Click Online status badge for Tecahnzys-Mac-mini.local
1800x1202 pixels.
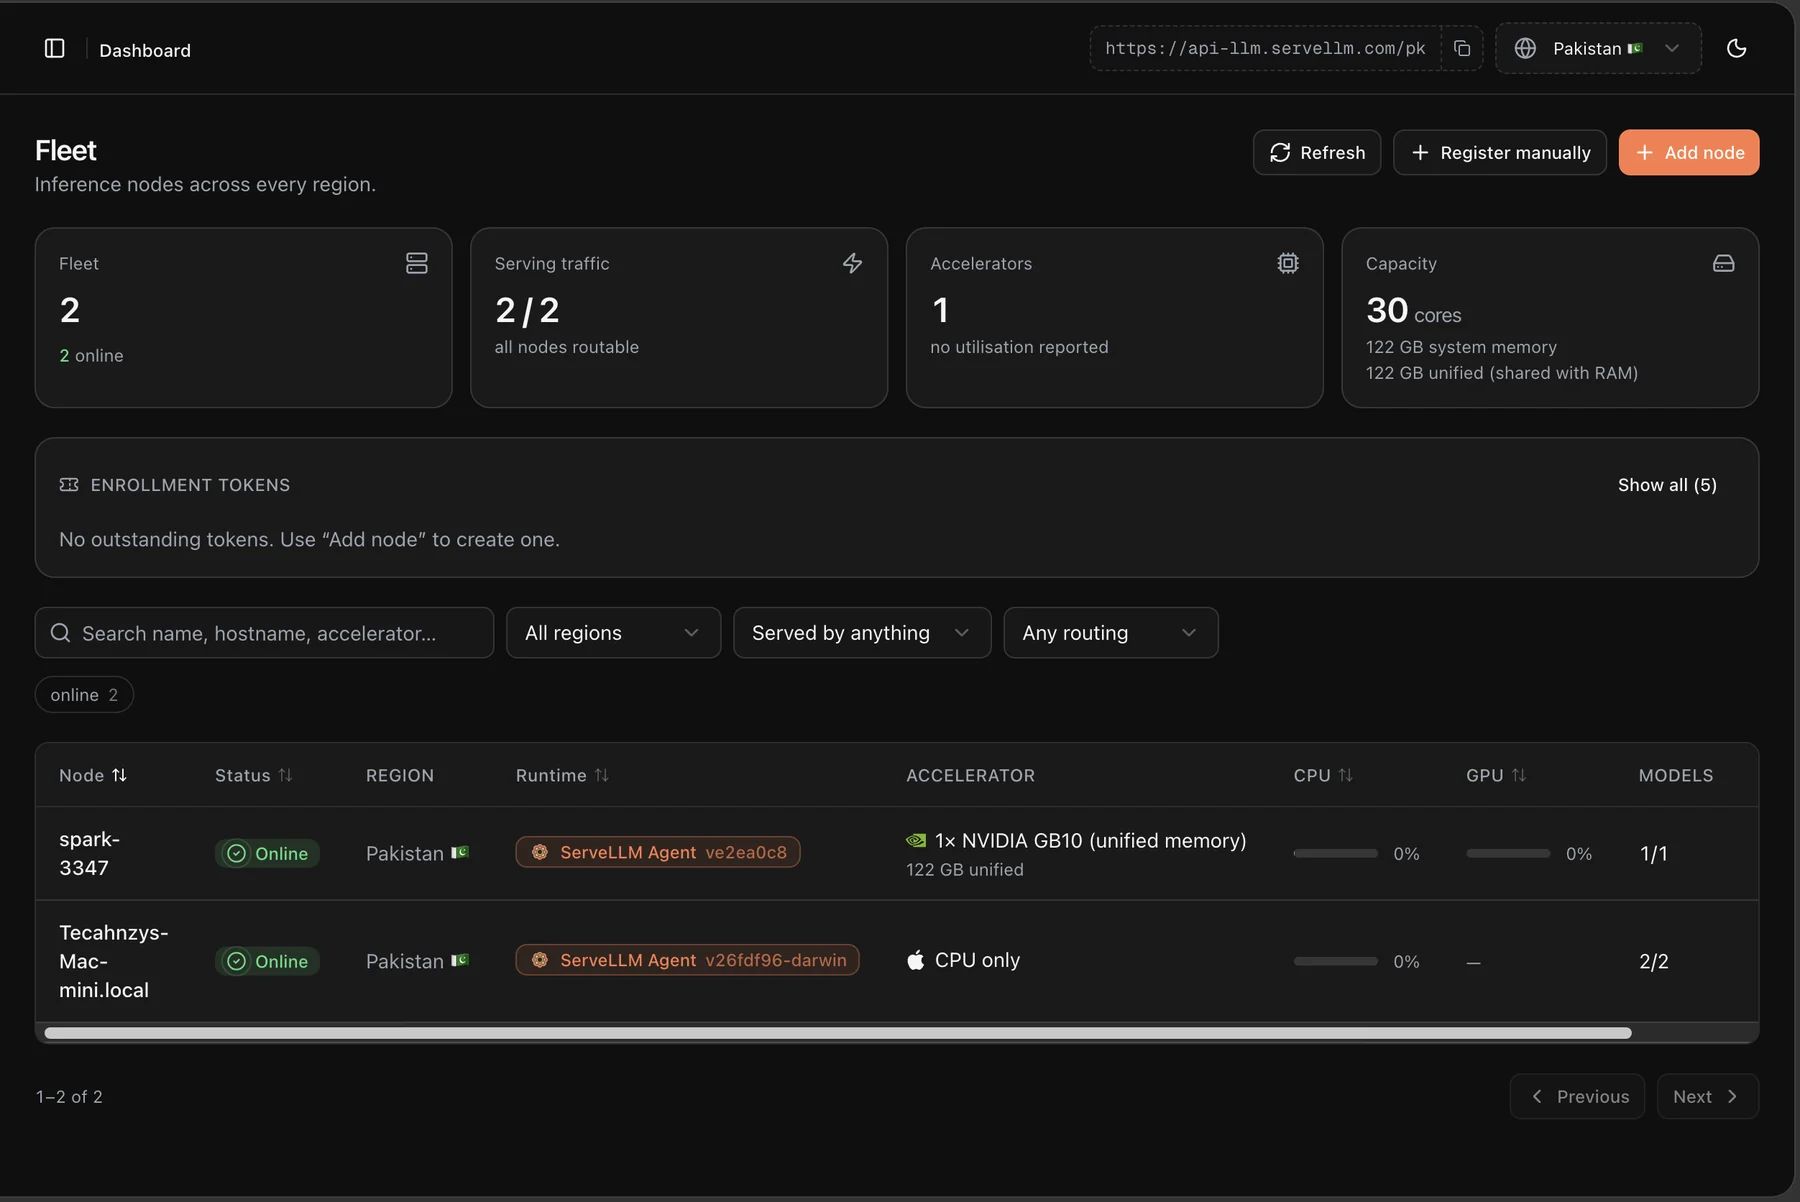click(267, 961)
